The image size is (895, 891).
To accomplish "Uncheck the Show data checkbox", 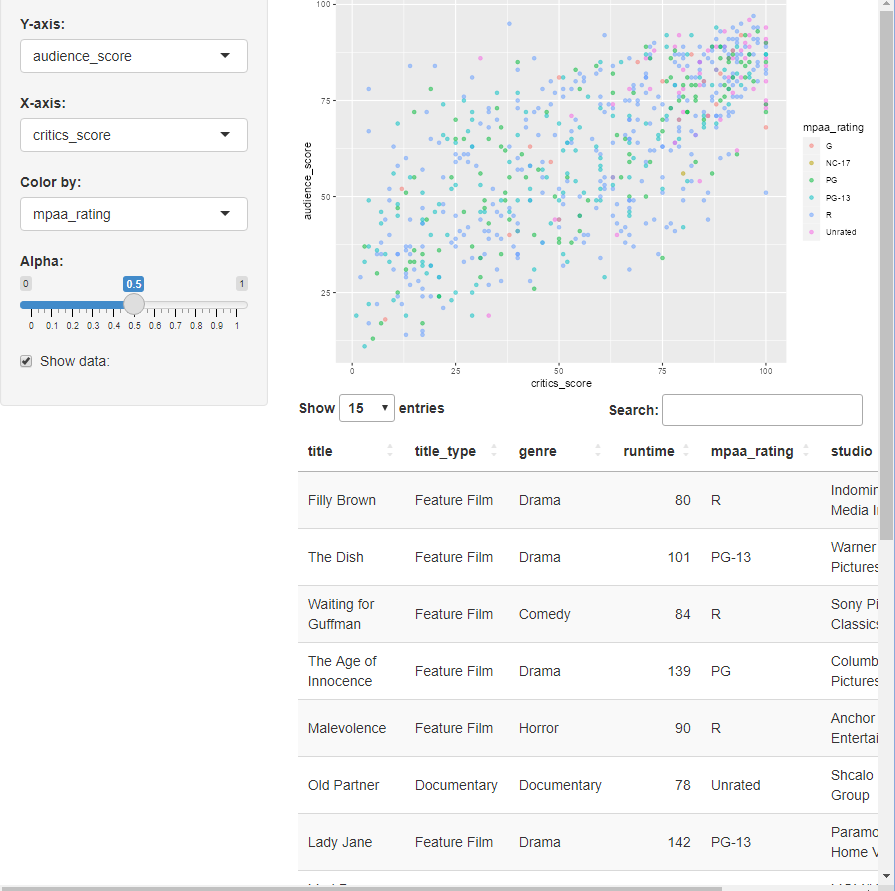I will (x=27, y=361).
